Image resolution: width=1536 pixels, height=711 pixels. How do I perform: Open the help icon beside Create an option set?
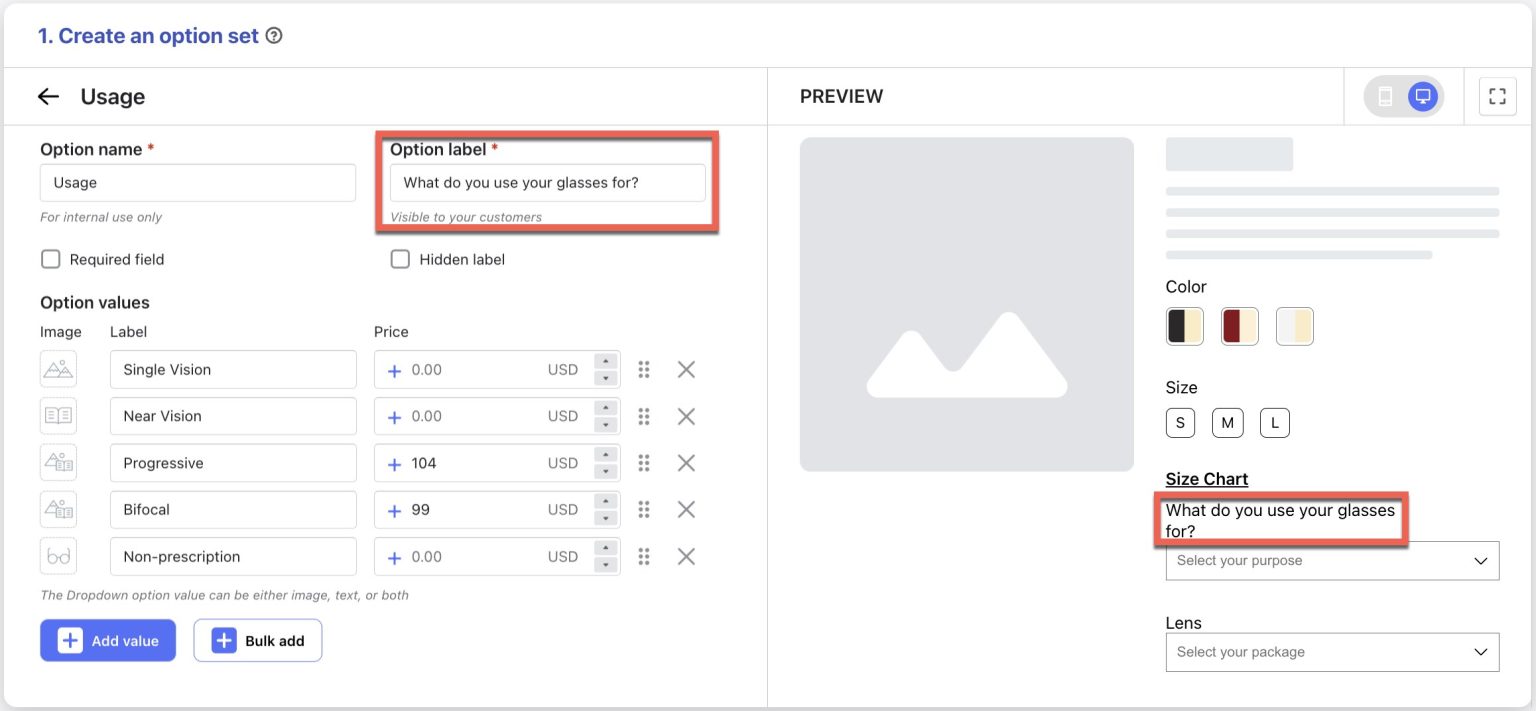coord(273,34)
